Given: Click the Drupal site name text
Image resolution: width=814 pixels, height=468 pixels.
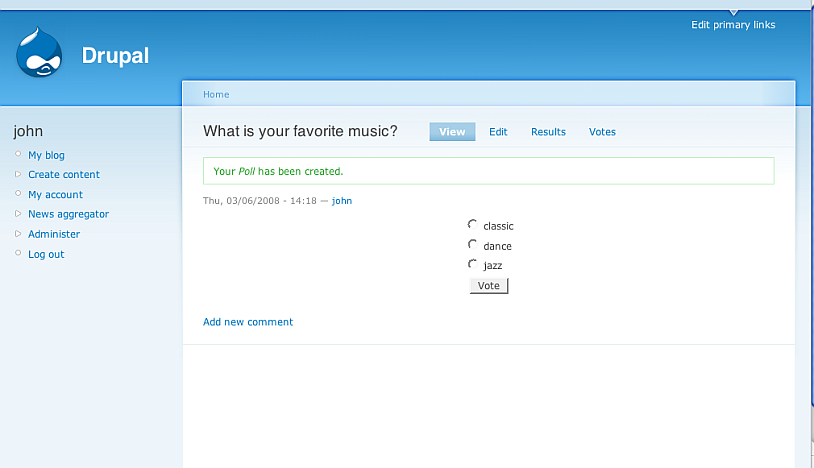Looking at the screenshot, I should coord(115,56).
